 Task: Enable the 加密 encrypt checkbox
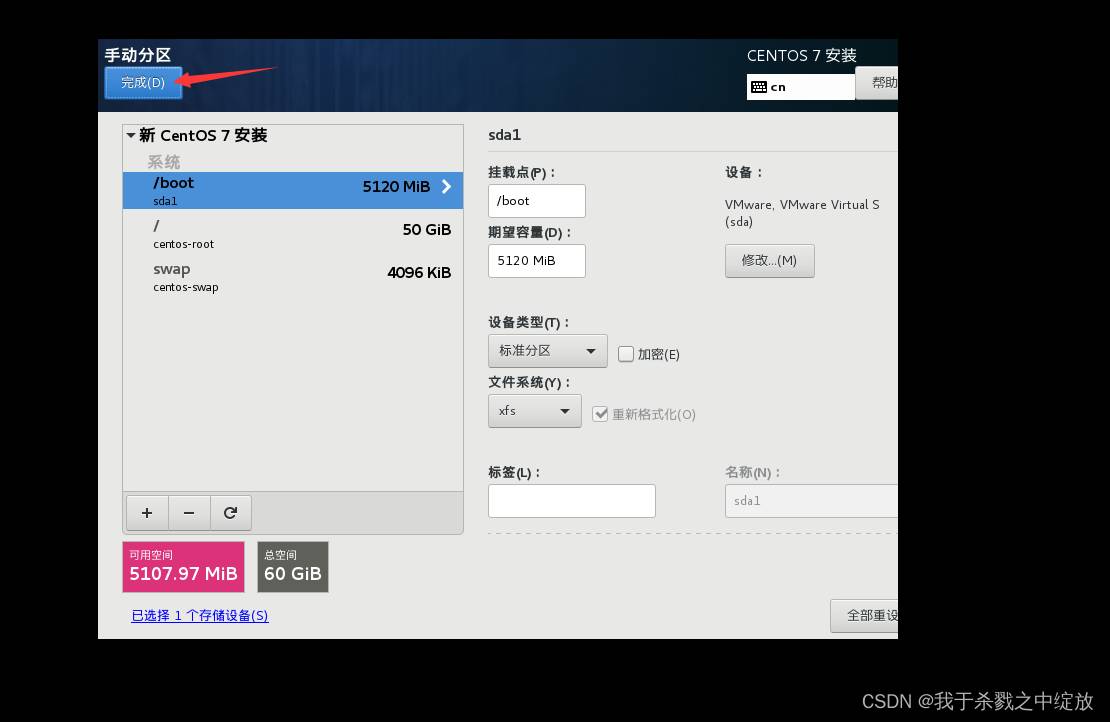click(x=626, y=354)
